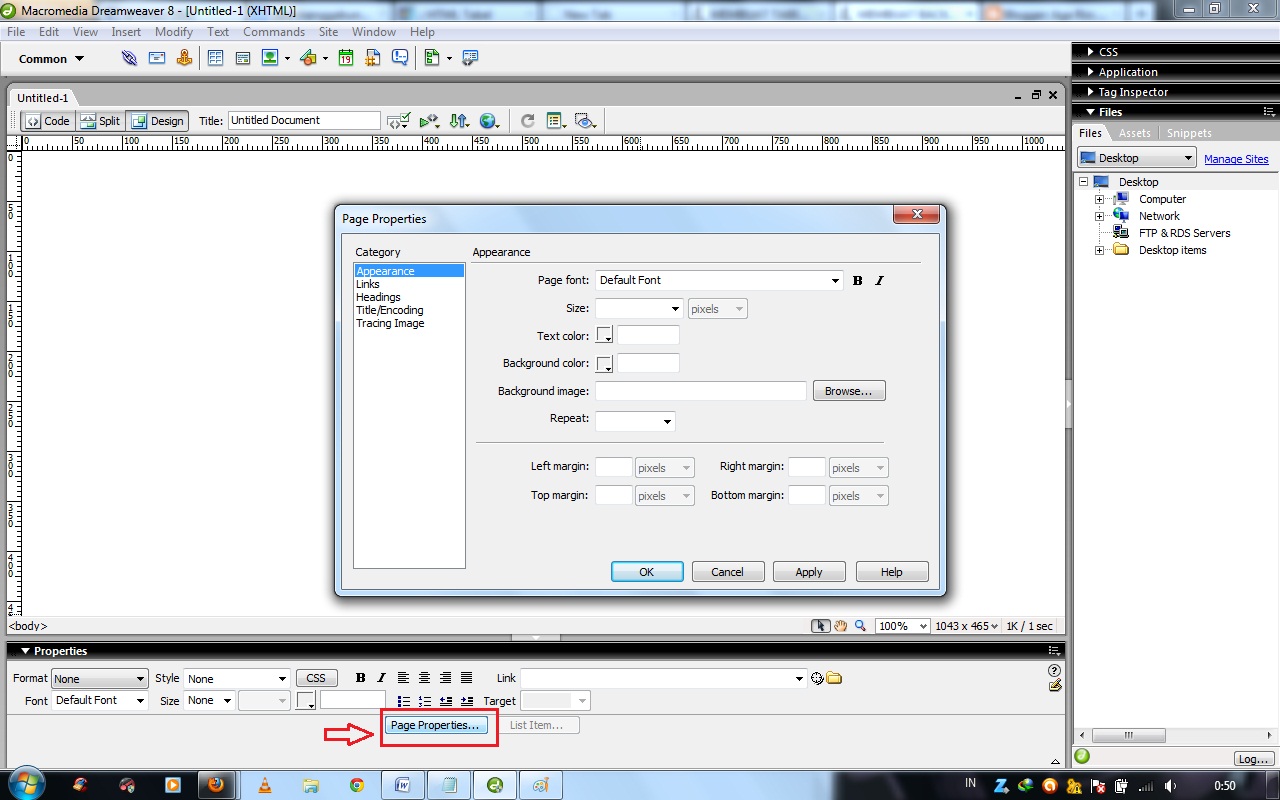Switch to the Snippets tab
Screen dimensions: 1280x800
coord(1189,133)
